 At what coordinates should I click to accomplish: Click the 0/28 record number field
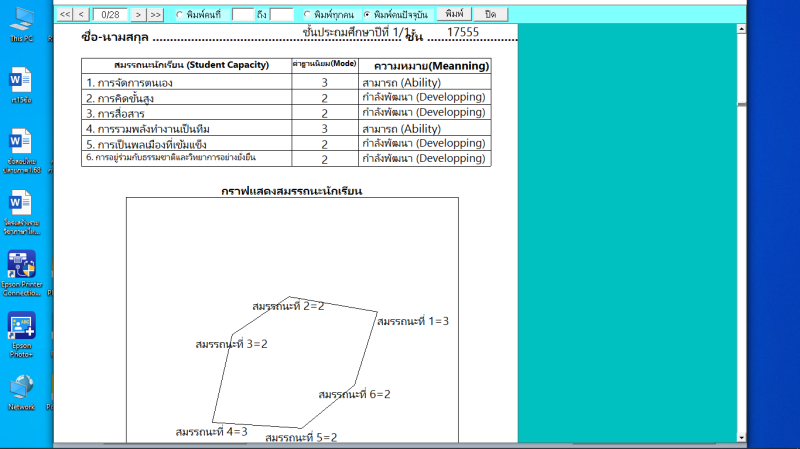tap(111, 15)
